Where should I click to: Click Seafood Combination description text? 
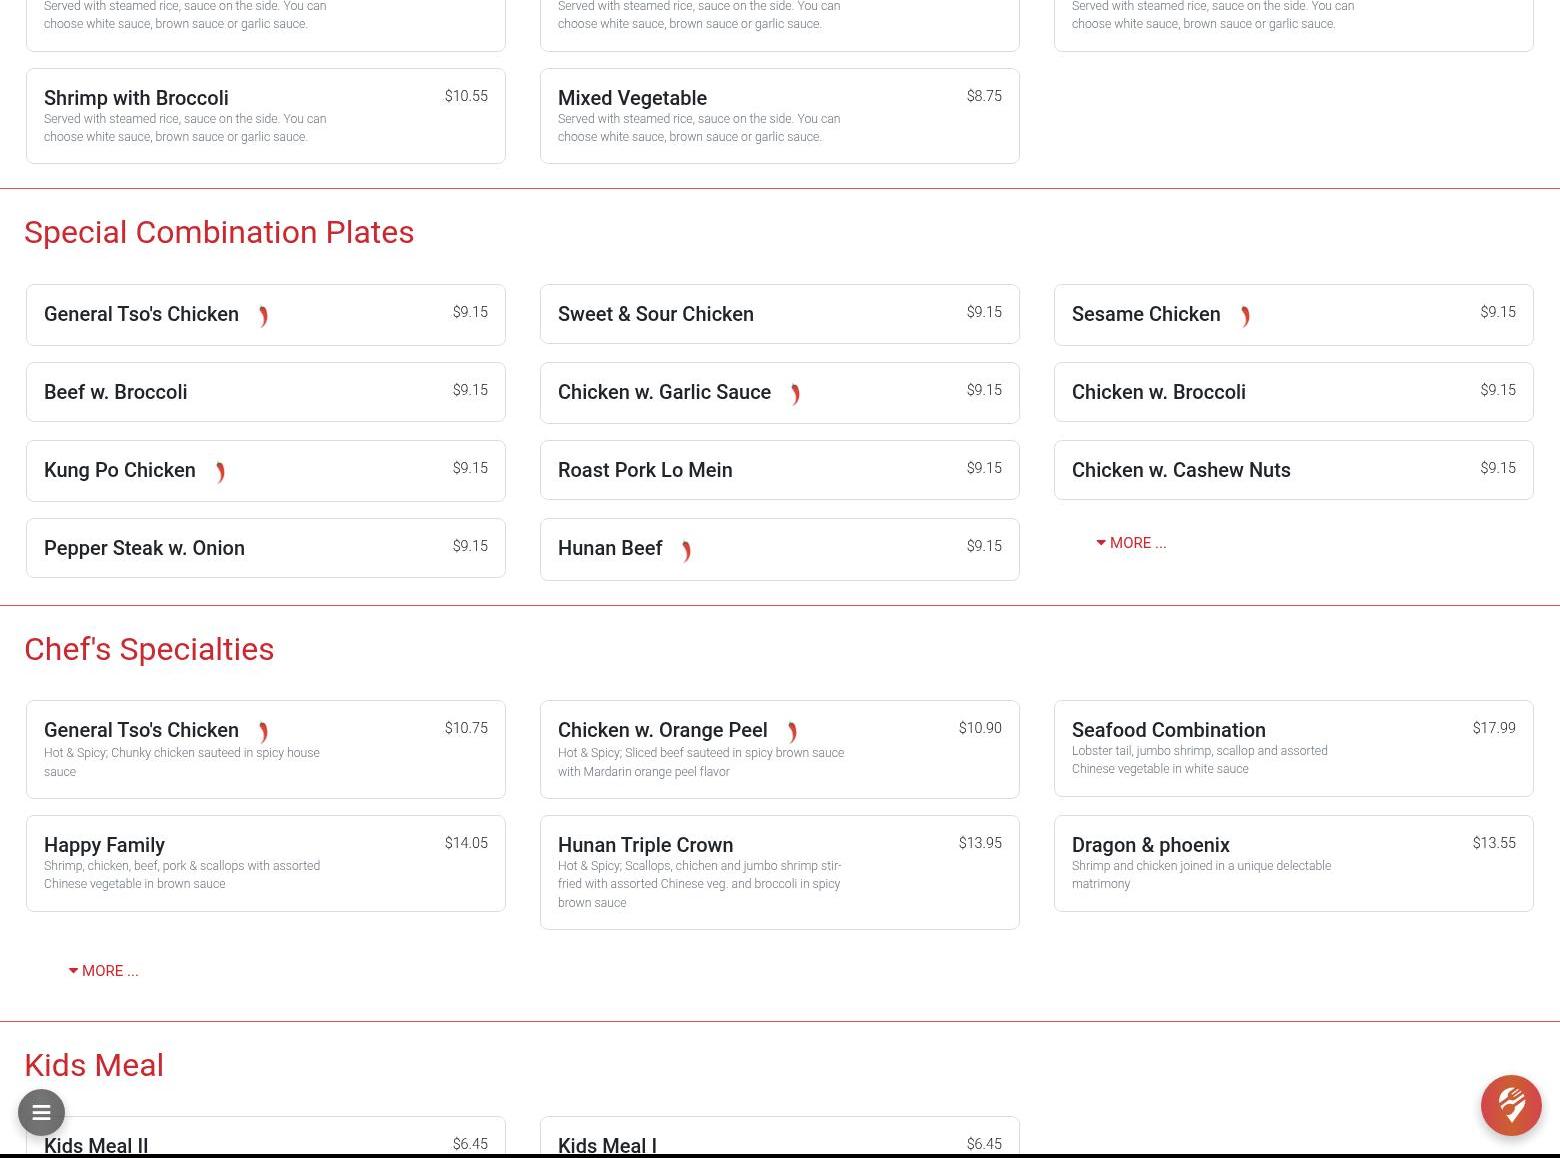click(x=1200, y=760)
